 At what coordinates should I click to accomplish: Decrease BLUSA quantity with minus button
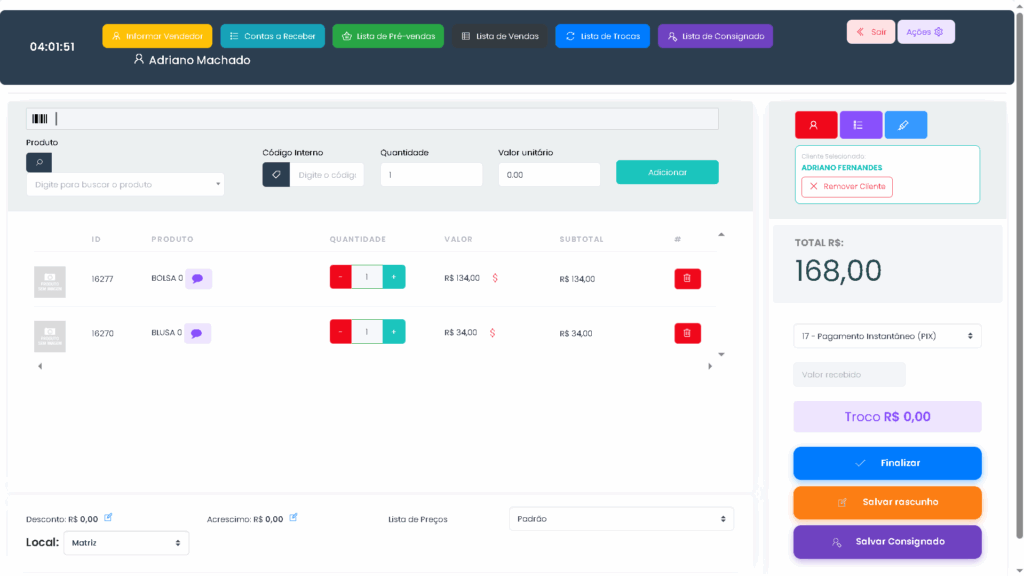point(341,333)
